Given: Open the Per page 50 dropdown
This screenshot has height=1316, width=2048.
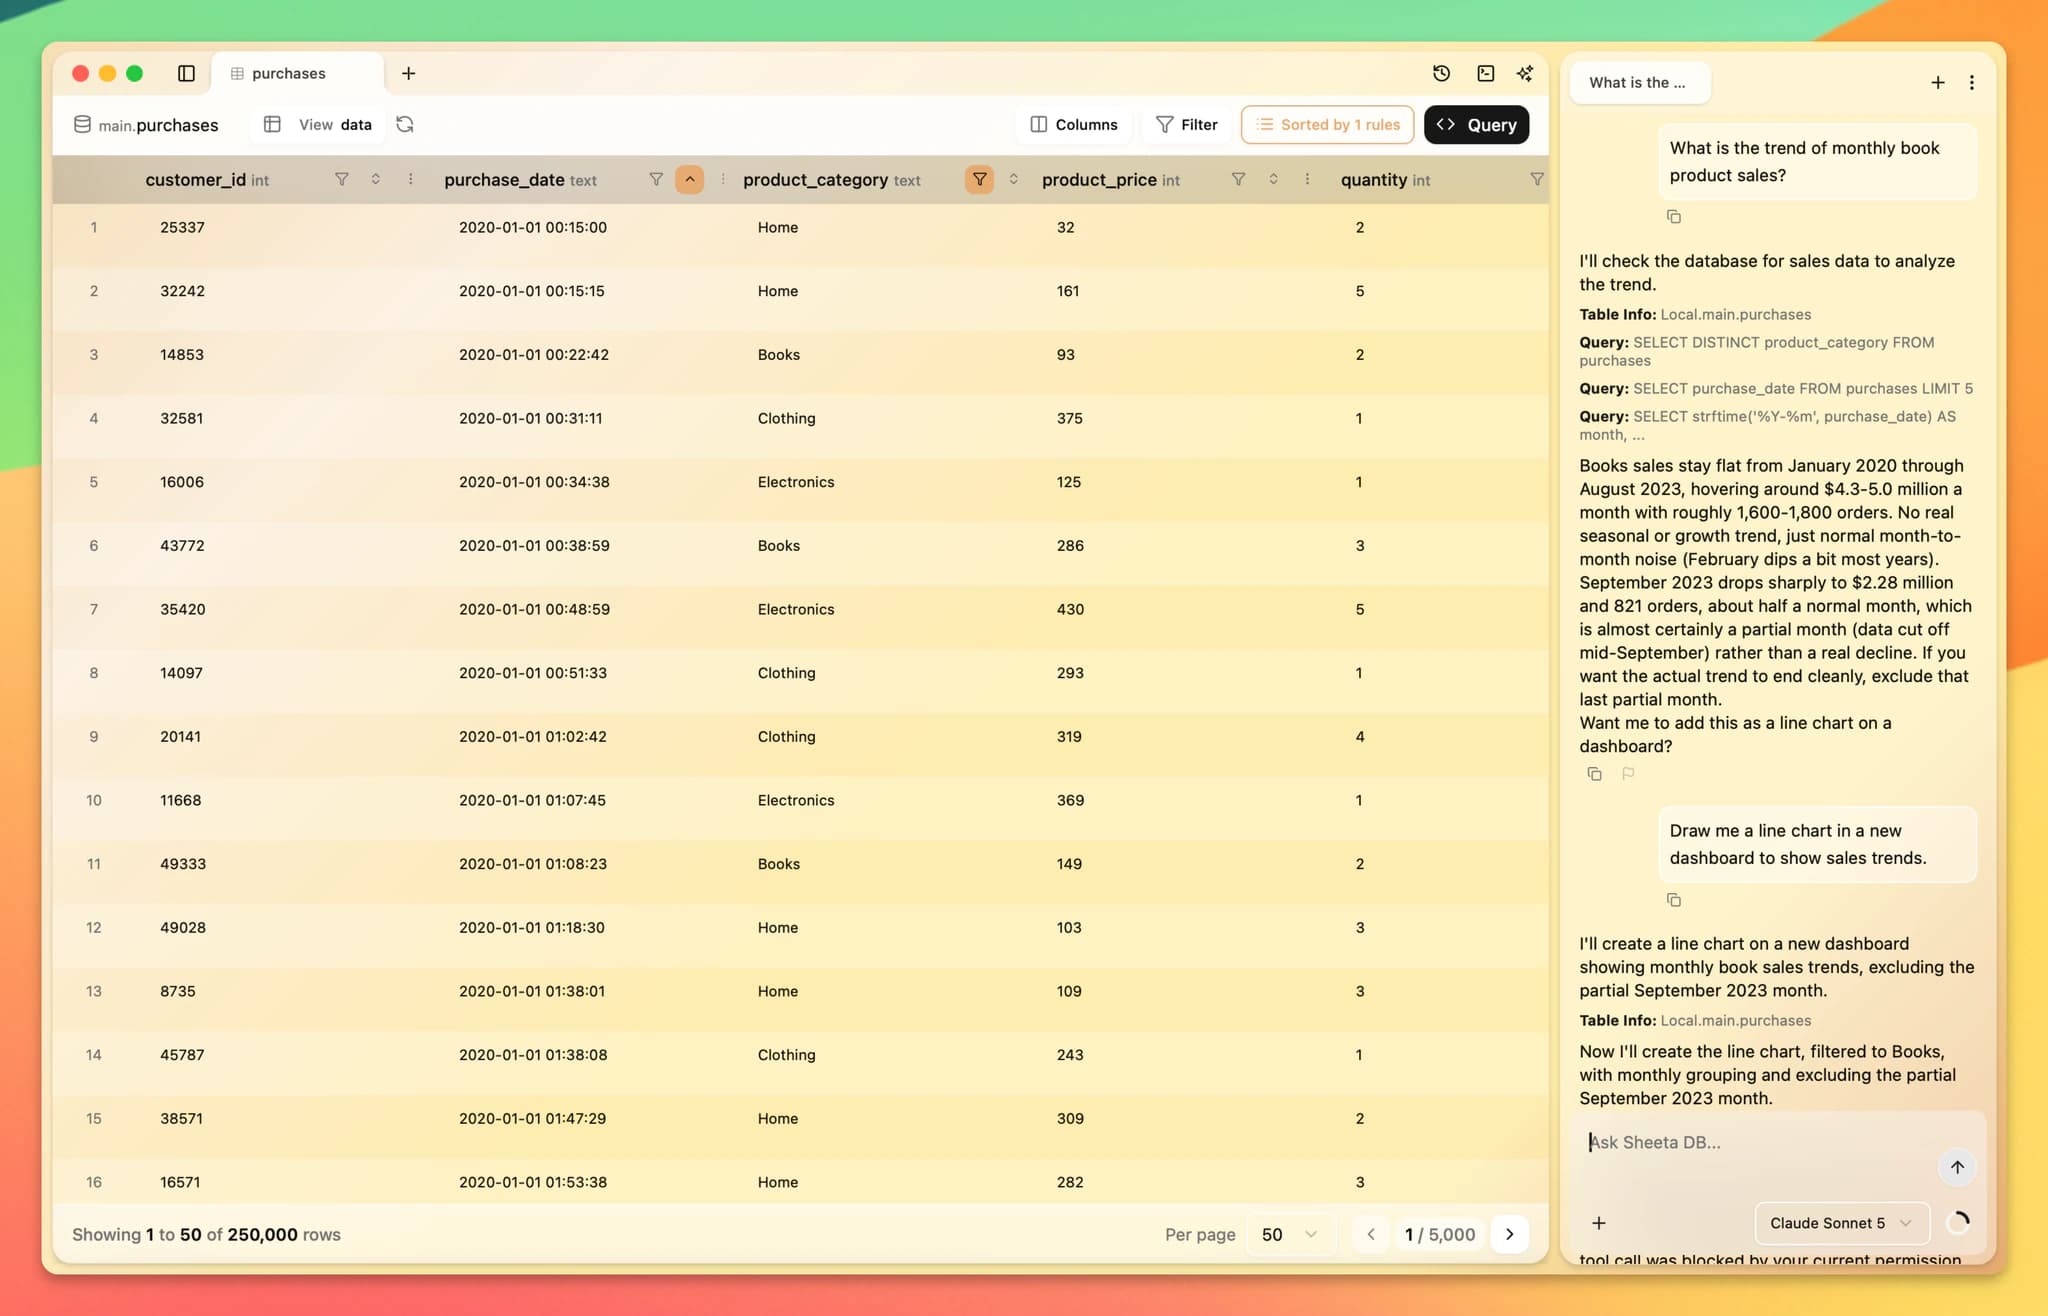Looking at the screenshot, I should tap(1289, 1234).
